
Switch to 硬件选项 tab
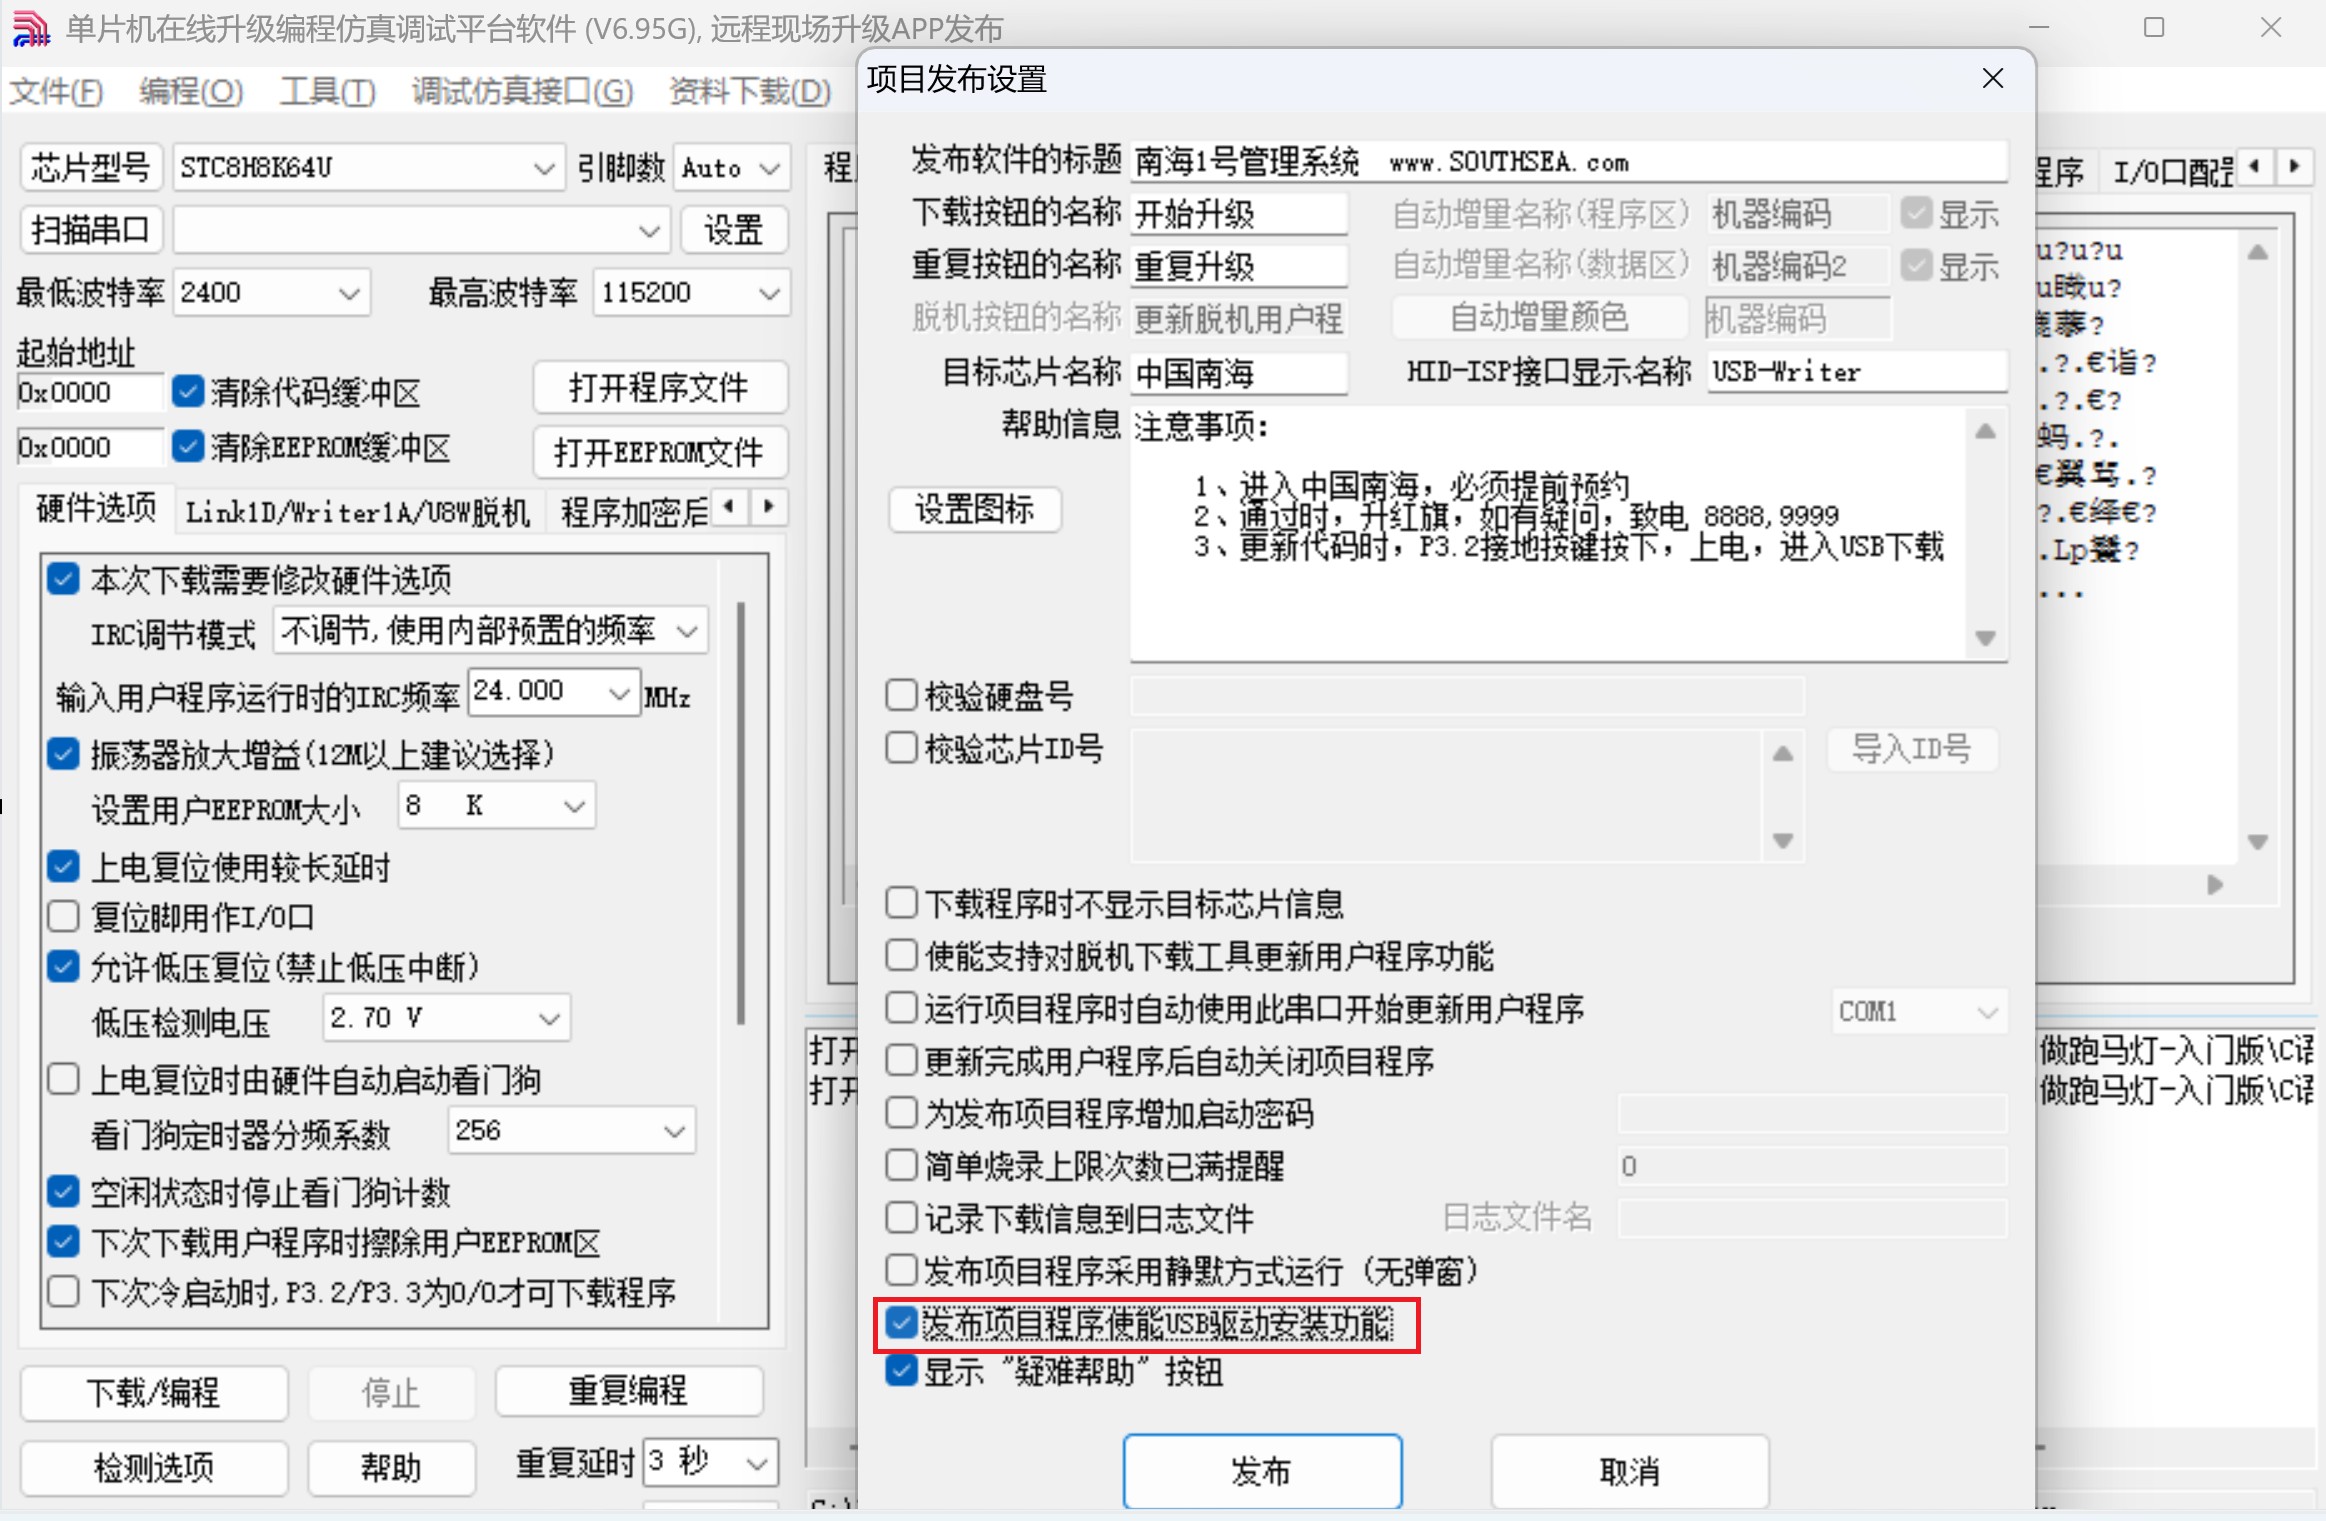[96, 509]
